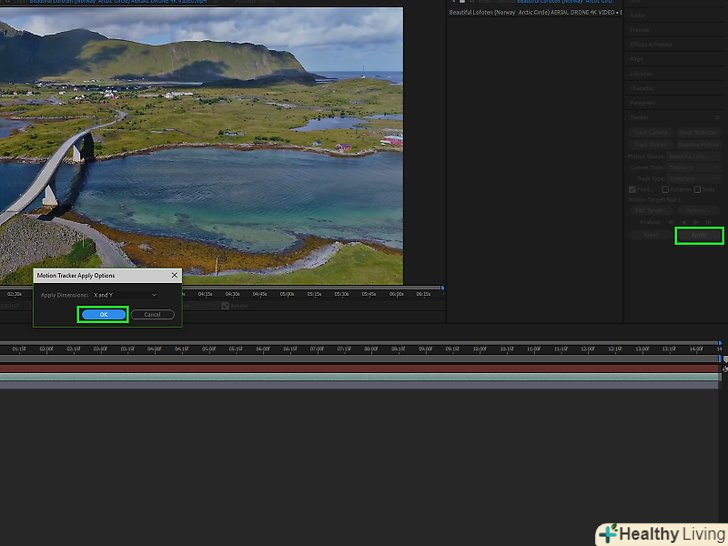This screenshot has width=728, height=546.
Task: Open the Apply Dimensions dropdown
Action: click(x=126, y=295)
